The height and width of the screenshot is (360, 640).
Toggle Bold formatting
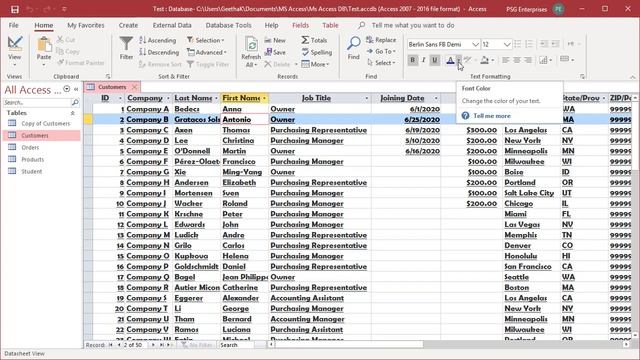[x=412, y=60]
